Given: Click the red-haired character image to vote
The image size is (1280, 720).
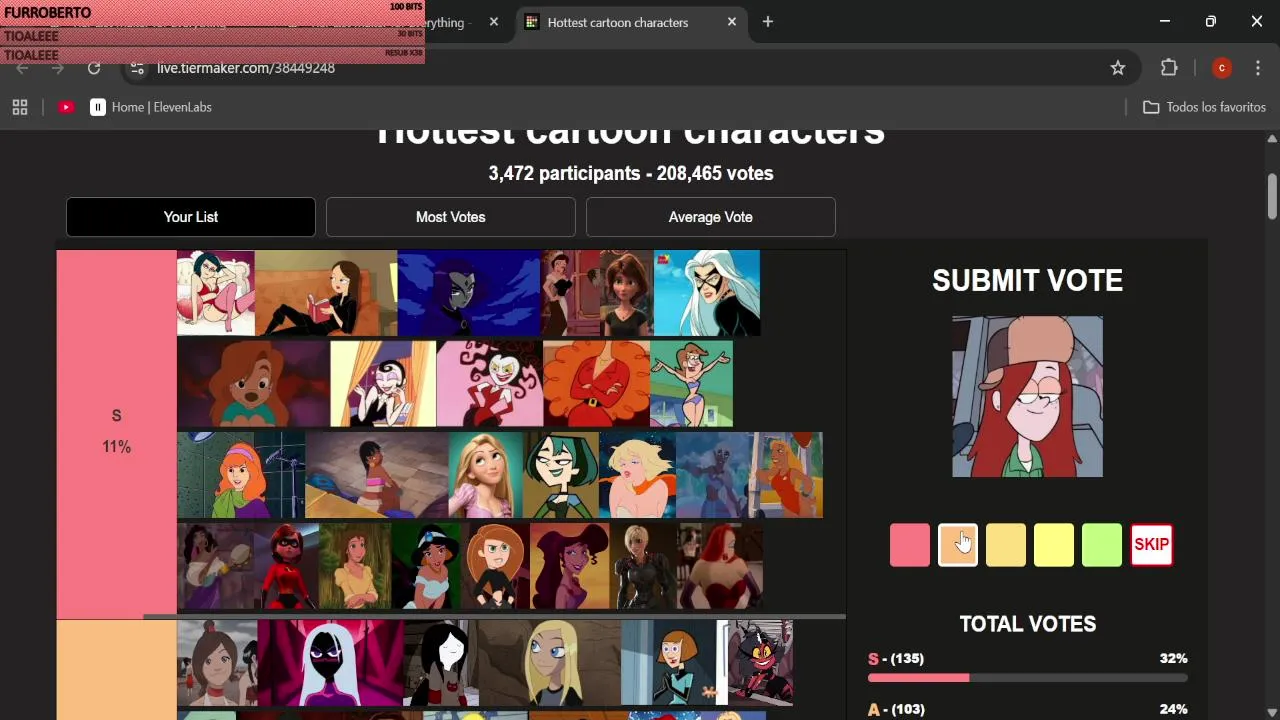Looking at the screenshot, I should 1027,397.
